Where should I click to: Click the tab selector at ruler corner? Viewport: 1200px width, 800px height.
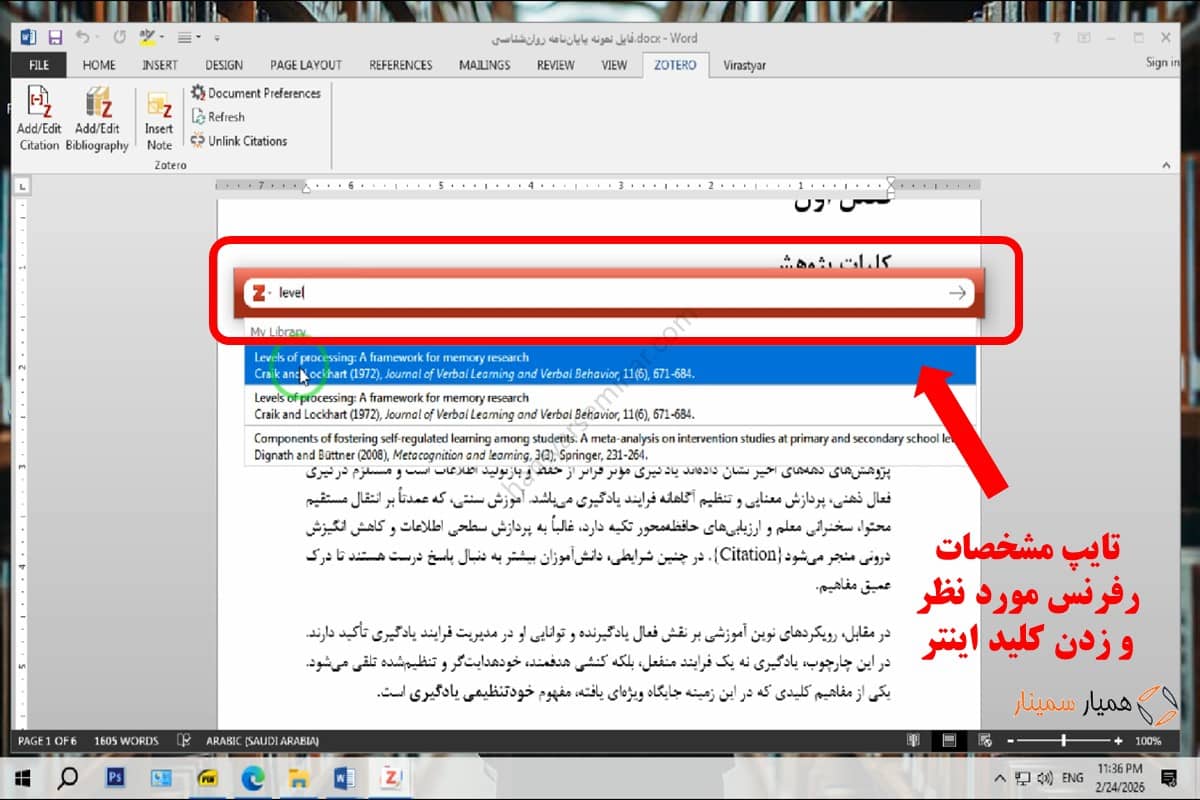coord(25,185)
